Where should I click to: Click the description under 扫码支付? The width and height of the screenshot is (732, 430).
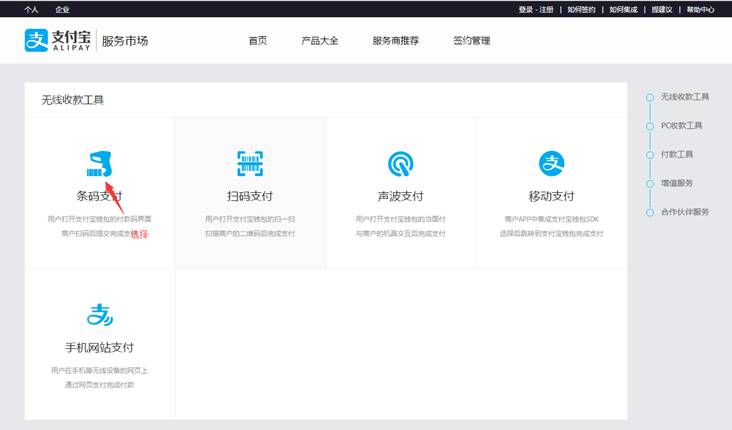250,226
